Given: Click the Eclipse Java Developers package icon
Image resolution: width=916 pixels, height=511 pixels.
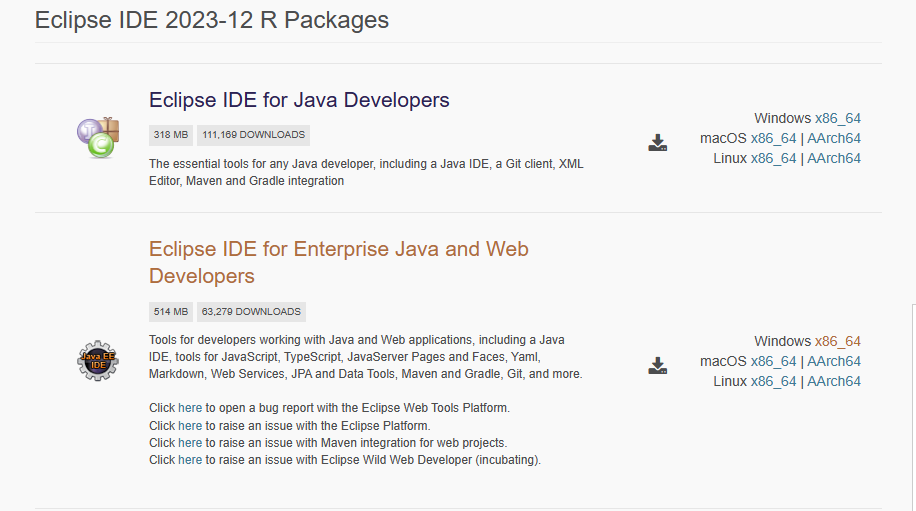Looking at the screenshot, I should (x=98, y=137).
